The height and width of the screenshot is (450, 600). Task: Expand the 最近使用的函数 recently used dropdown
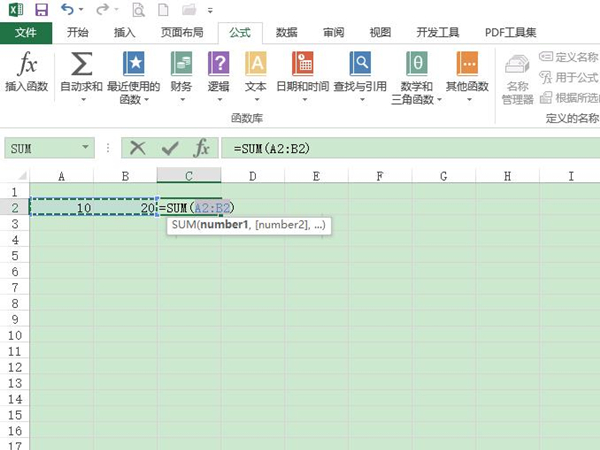tap(133, 99)
